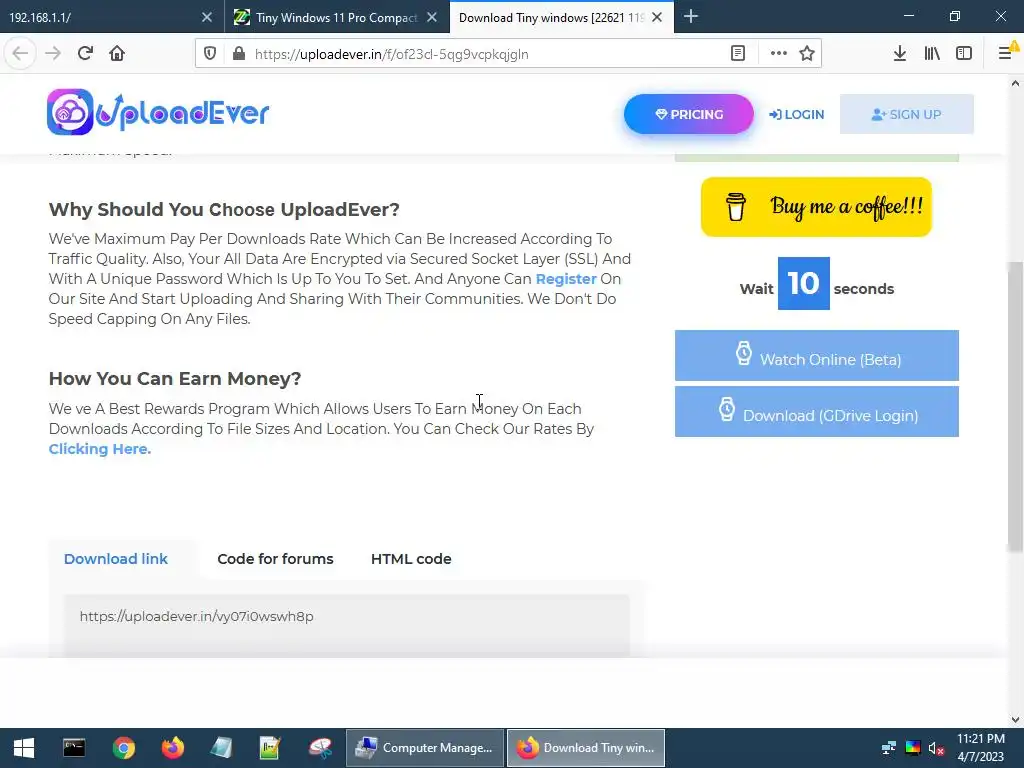
Task: Open network status tray icon
Action: tap(889, 748)
